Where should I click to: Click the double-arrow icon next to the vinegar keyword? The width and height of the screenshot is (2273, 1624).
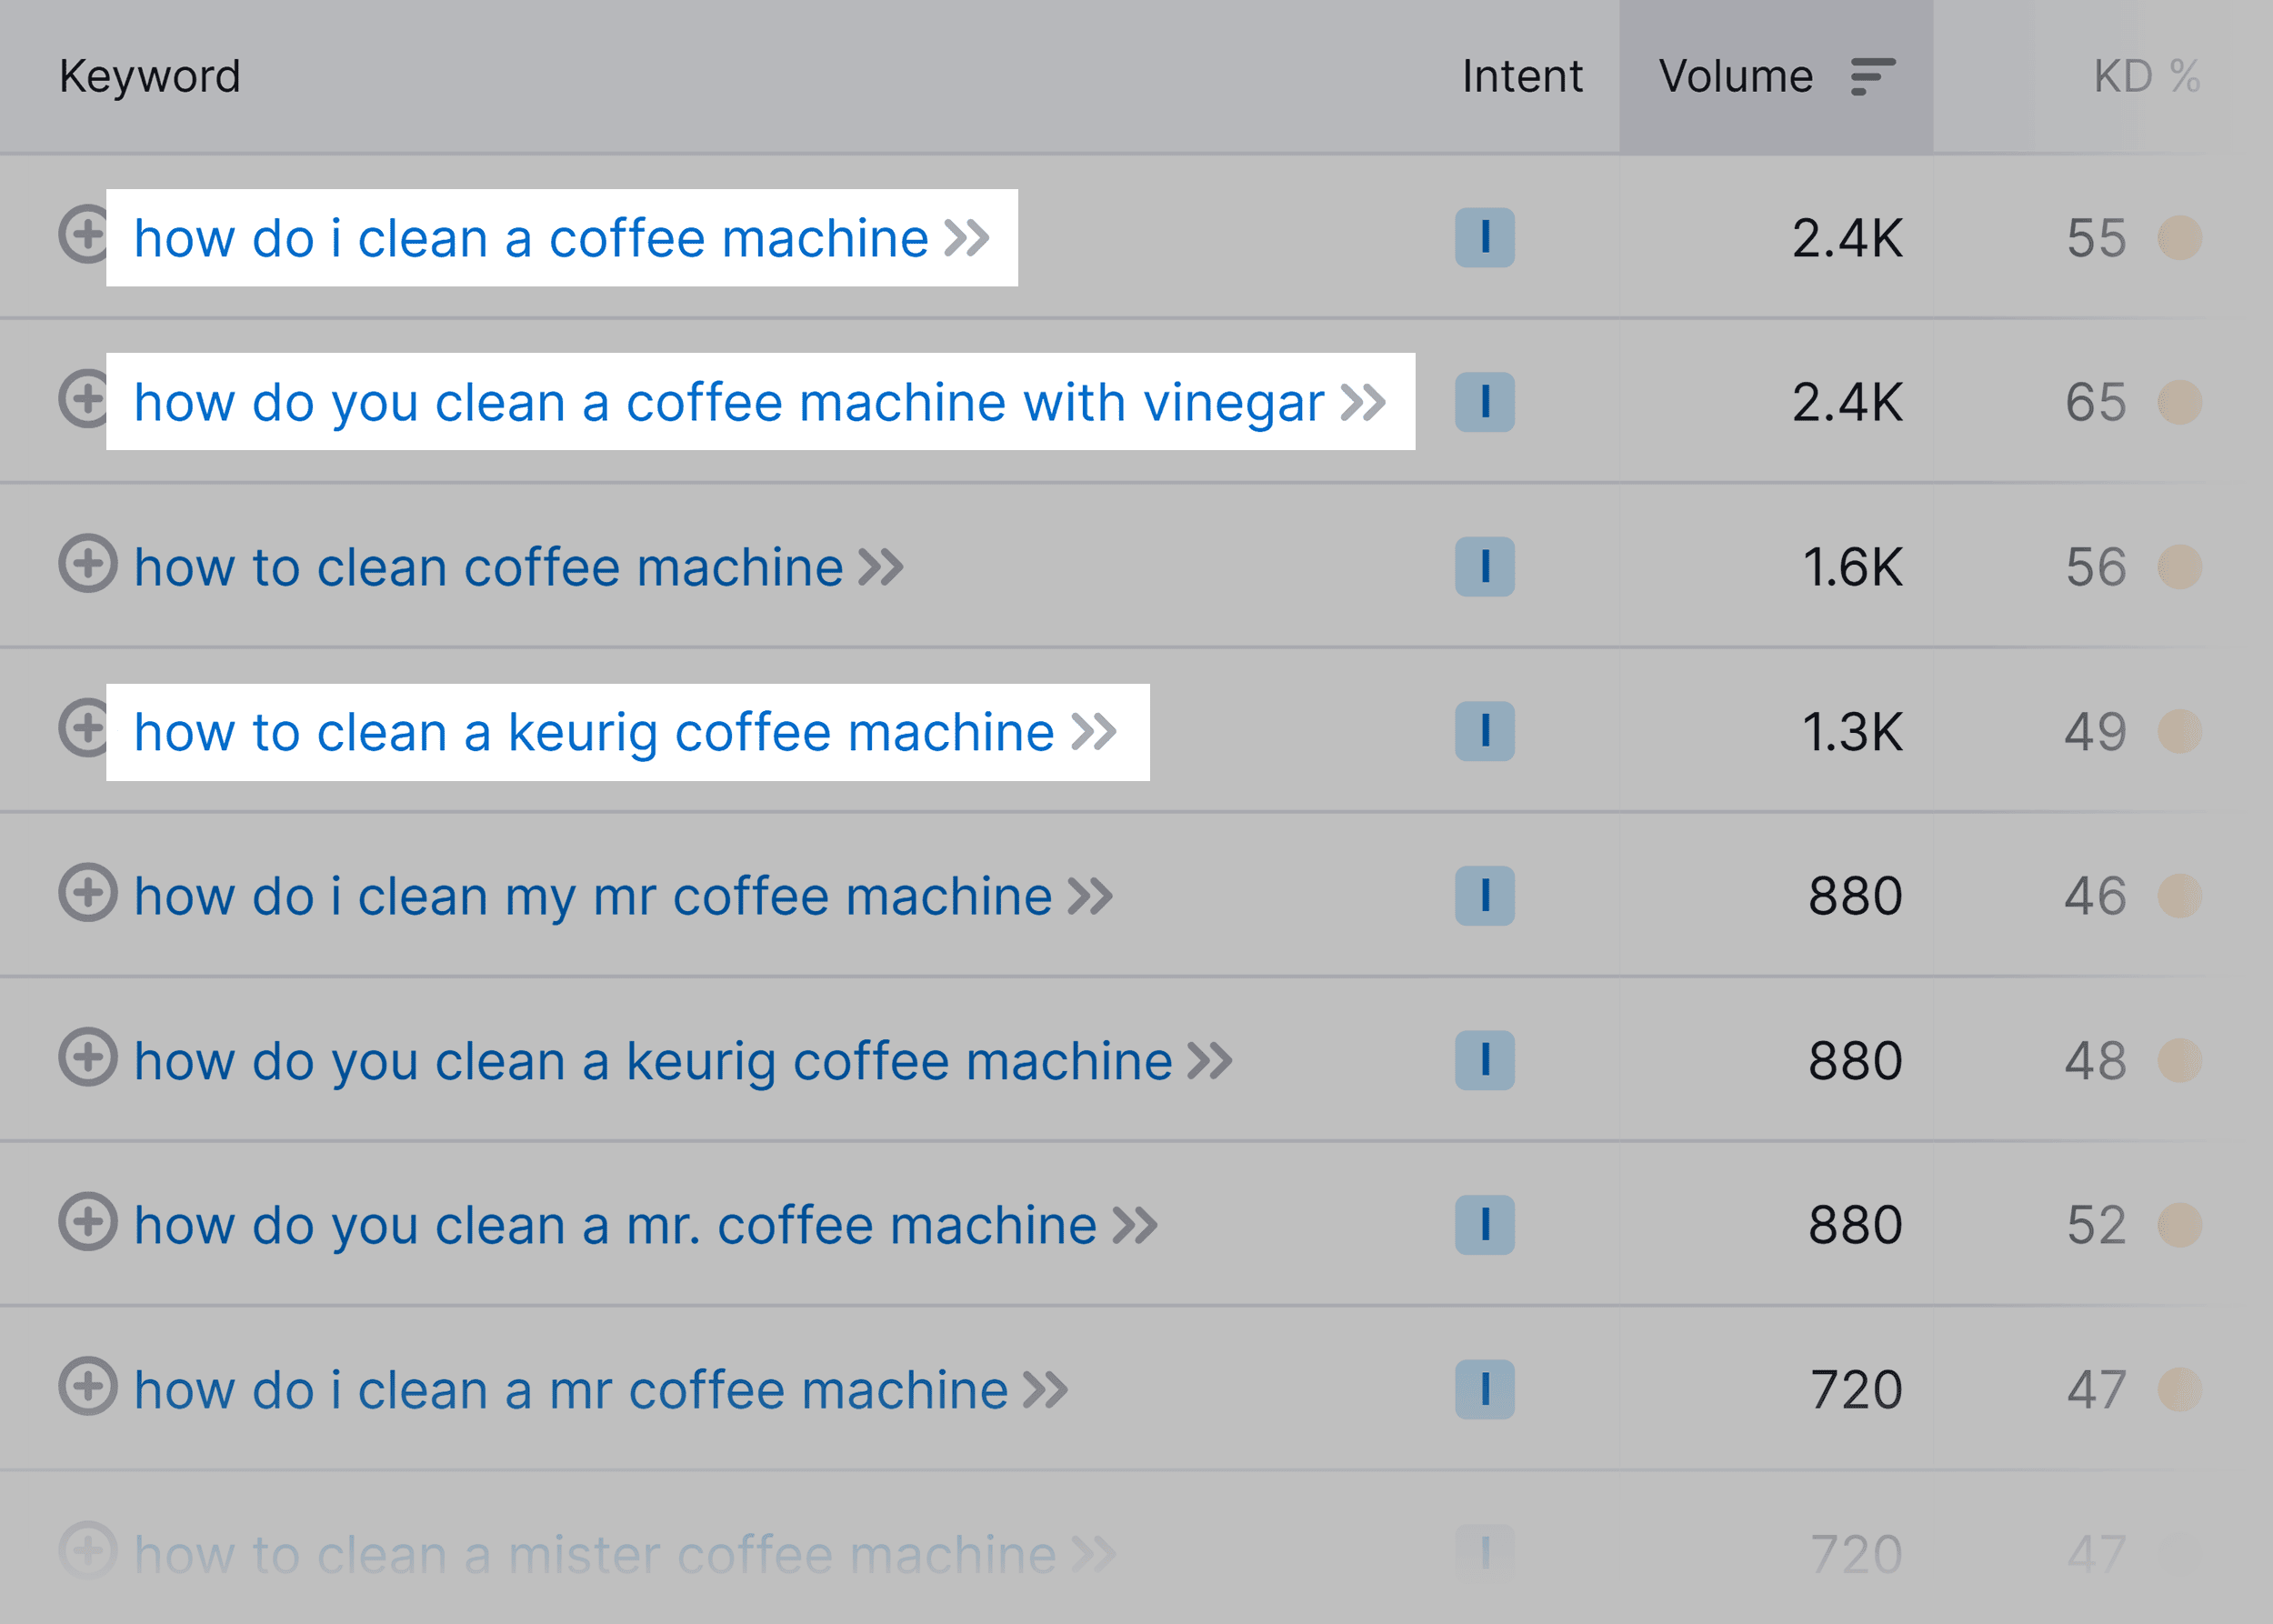pyautogui.click(x=1362, y=402)
